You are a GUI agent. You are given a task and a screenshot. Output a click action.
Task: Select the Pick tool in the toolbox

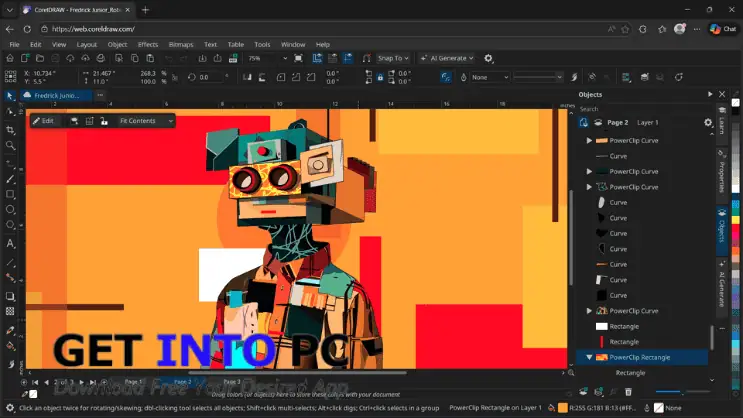point(10,95)
